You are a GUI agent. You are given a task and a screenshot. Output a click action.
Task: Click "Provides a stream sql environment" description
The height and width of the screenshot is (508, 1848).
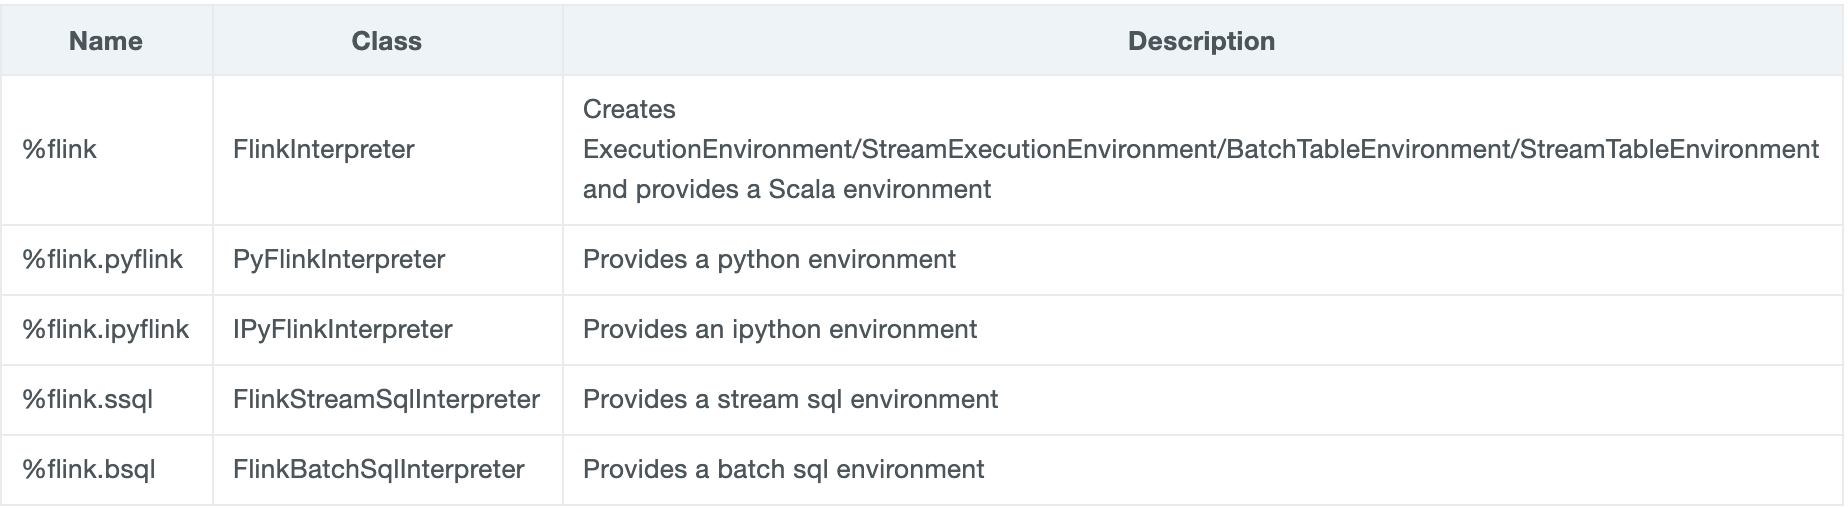point(790,400)
